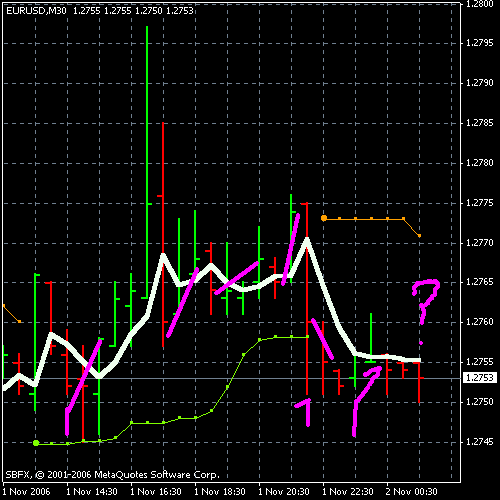Viewport: 500px width, 500px height.
Task: Click the SBFX MetaQuotes copyright text
Action: pyautogui.click(x=113, y=475)
